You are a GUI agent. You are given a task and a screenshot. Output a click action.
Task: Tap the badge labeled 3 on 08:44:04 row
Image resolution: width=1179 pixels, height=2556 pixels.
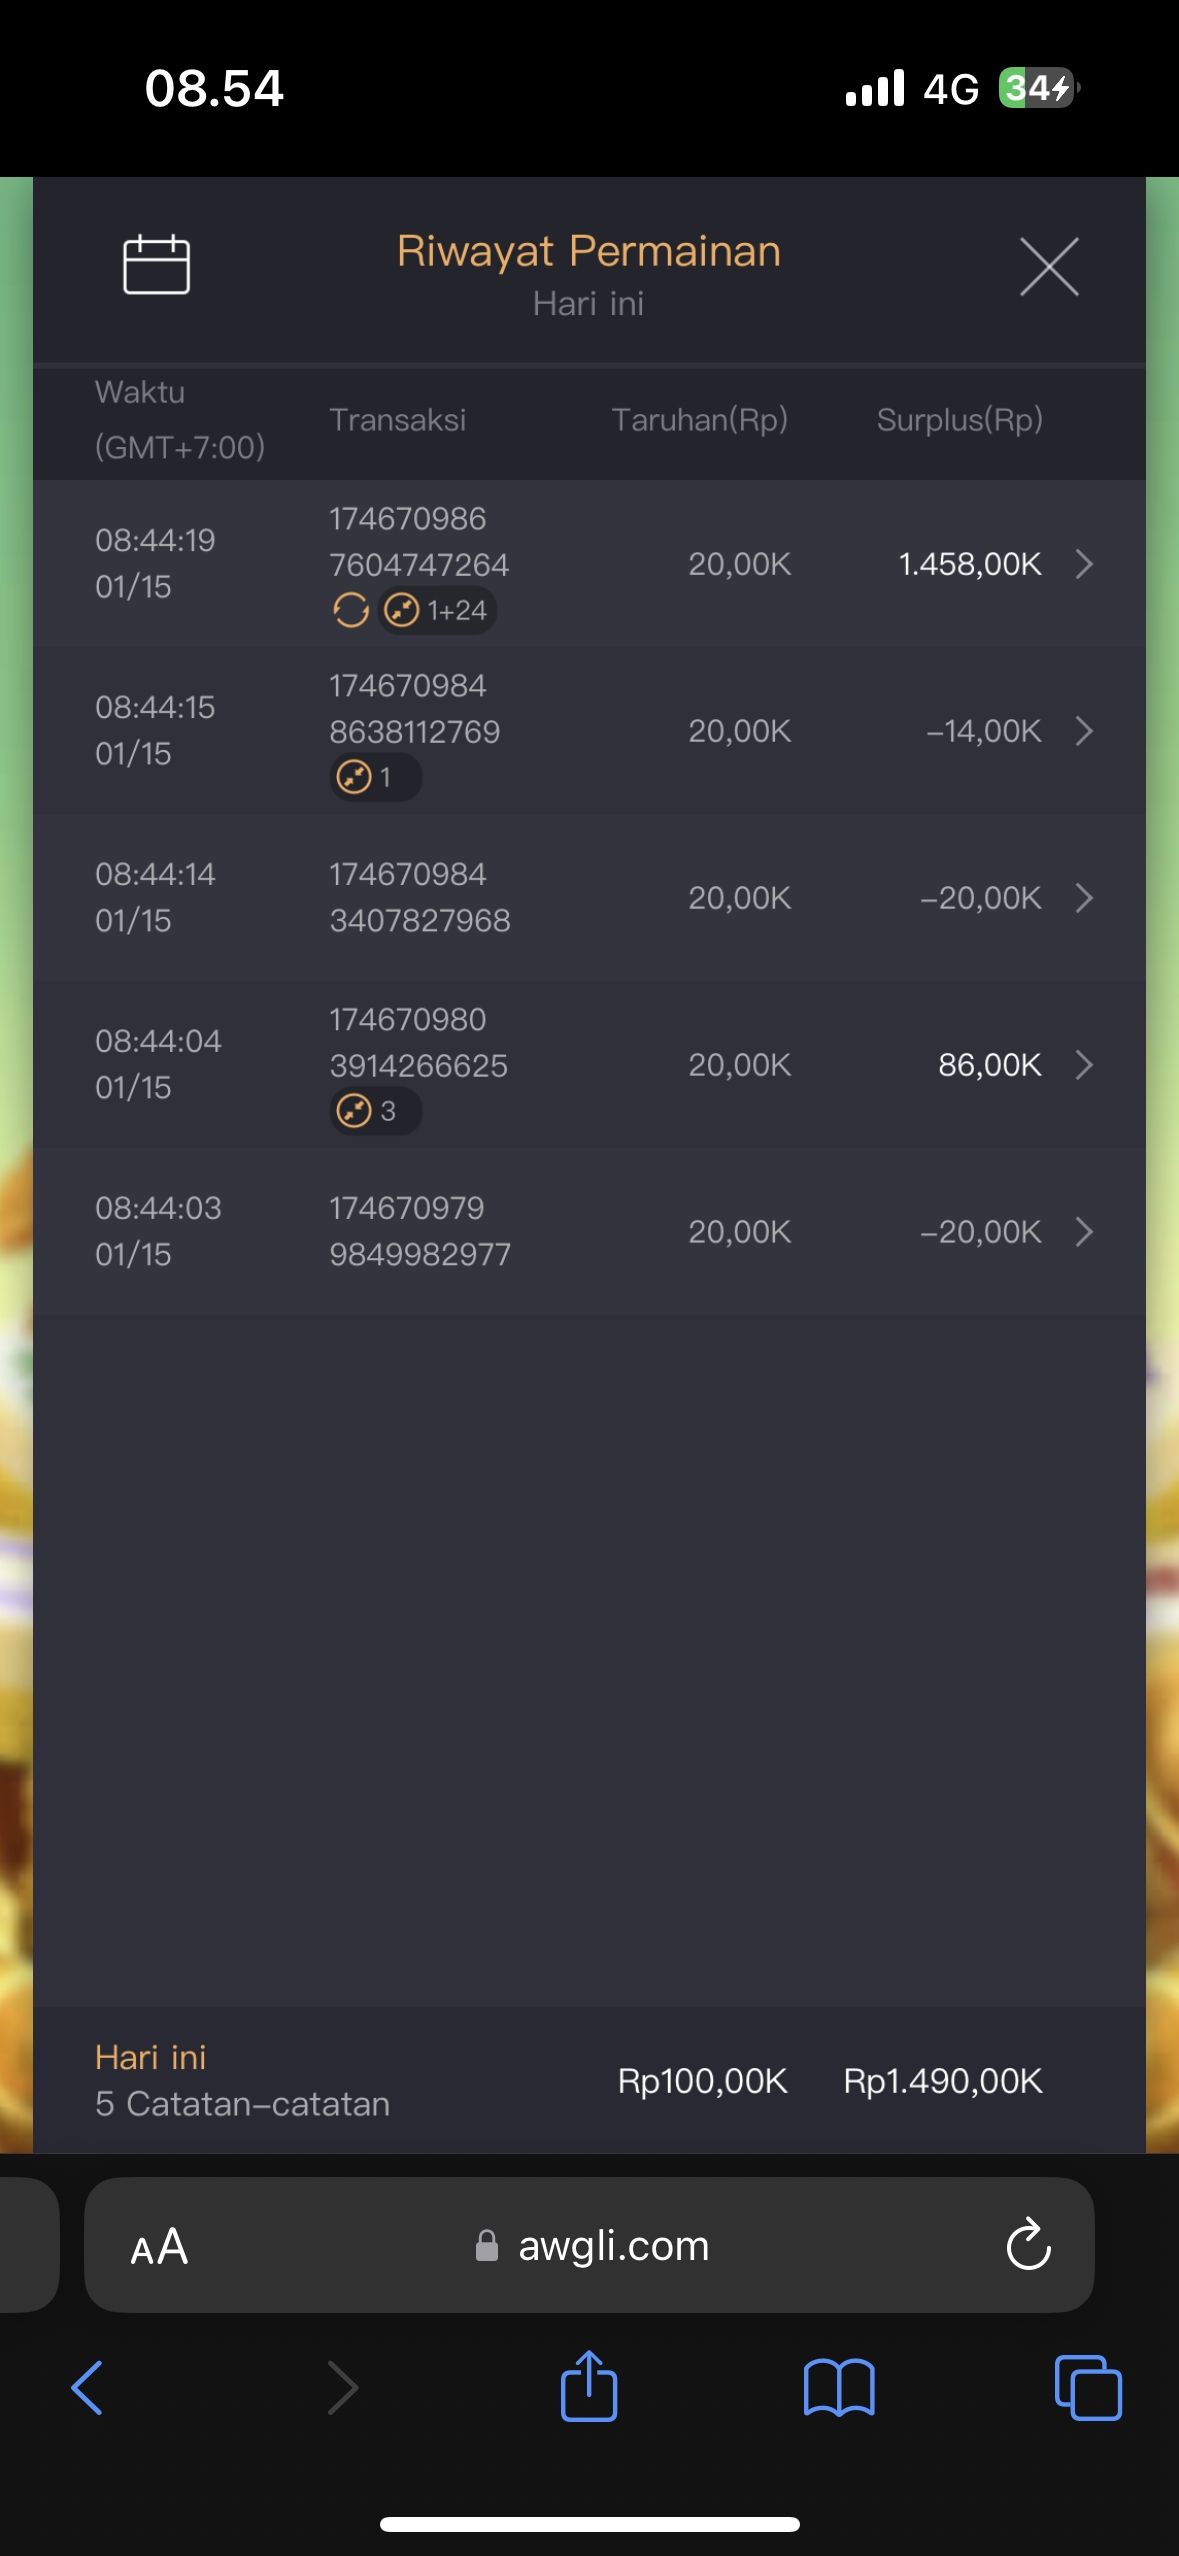point(374,1111)
